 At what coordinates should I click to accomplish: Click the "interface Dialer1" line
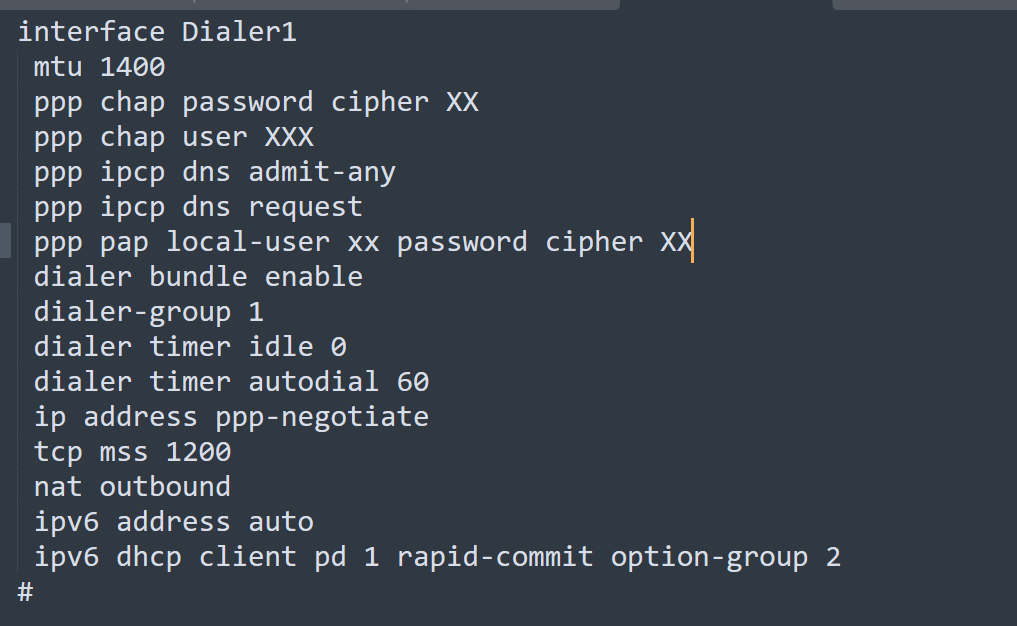[x=157, y=32]
